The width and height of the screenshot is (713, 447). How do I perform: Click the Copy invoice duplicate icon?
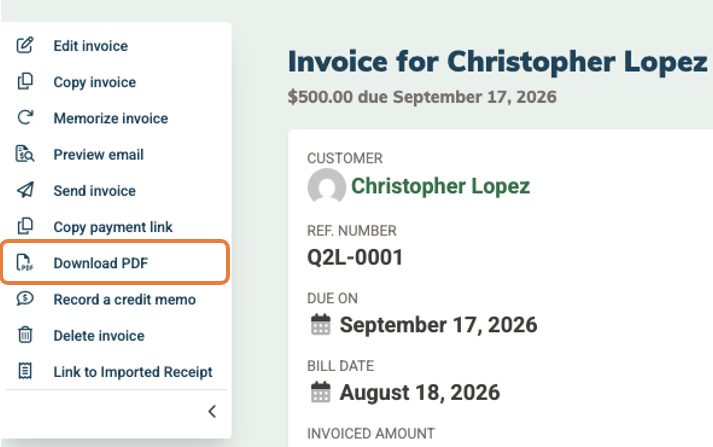point(25,81)
